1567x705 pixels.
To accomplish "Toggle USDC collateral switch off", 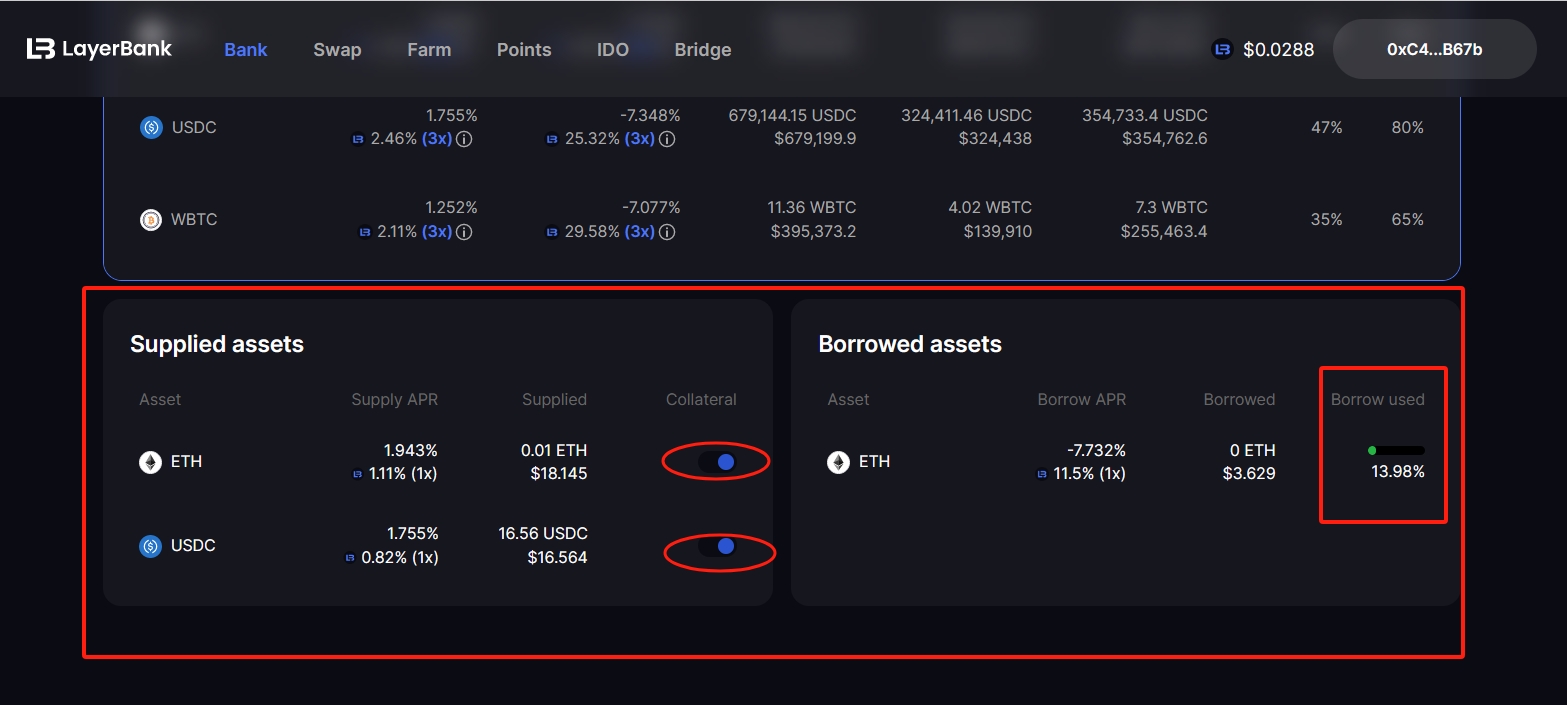I will pyautogui.click(x=717, y=546).
